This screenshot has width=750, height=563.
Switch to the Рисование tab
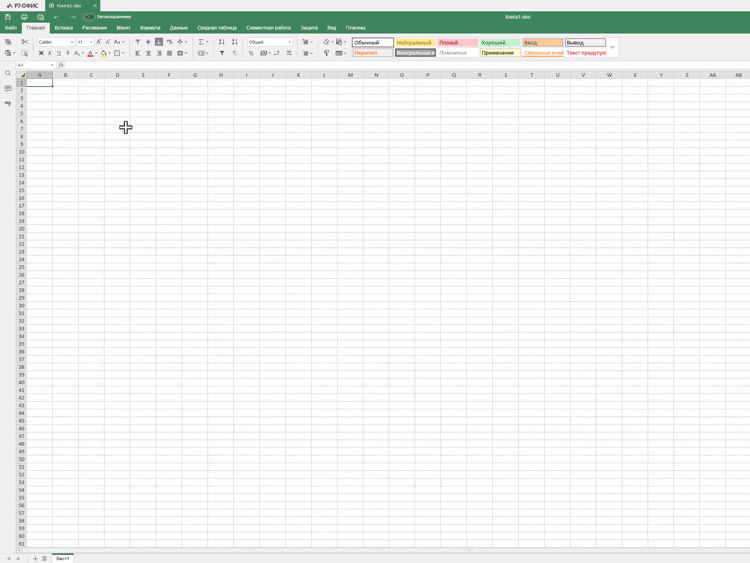pyautogui.click(x=94, y=28)
